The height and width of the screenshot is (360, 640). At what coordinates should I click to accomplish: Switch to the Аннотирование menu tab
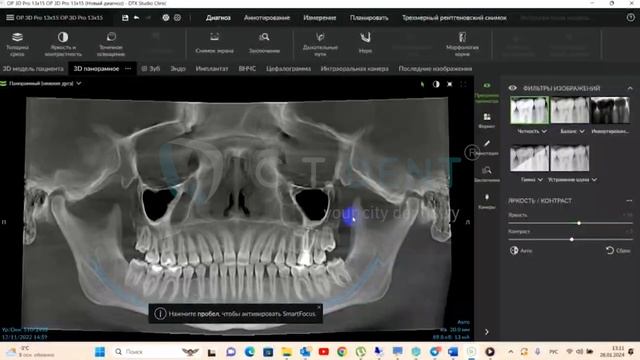(x=267, y=18)
